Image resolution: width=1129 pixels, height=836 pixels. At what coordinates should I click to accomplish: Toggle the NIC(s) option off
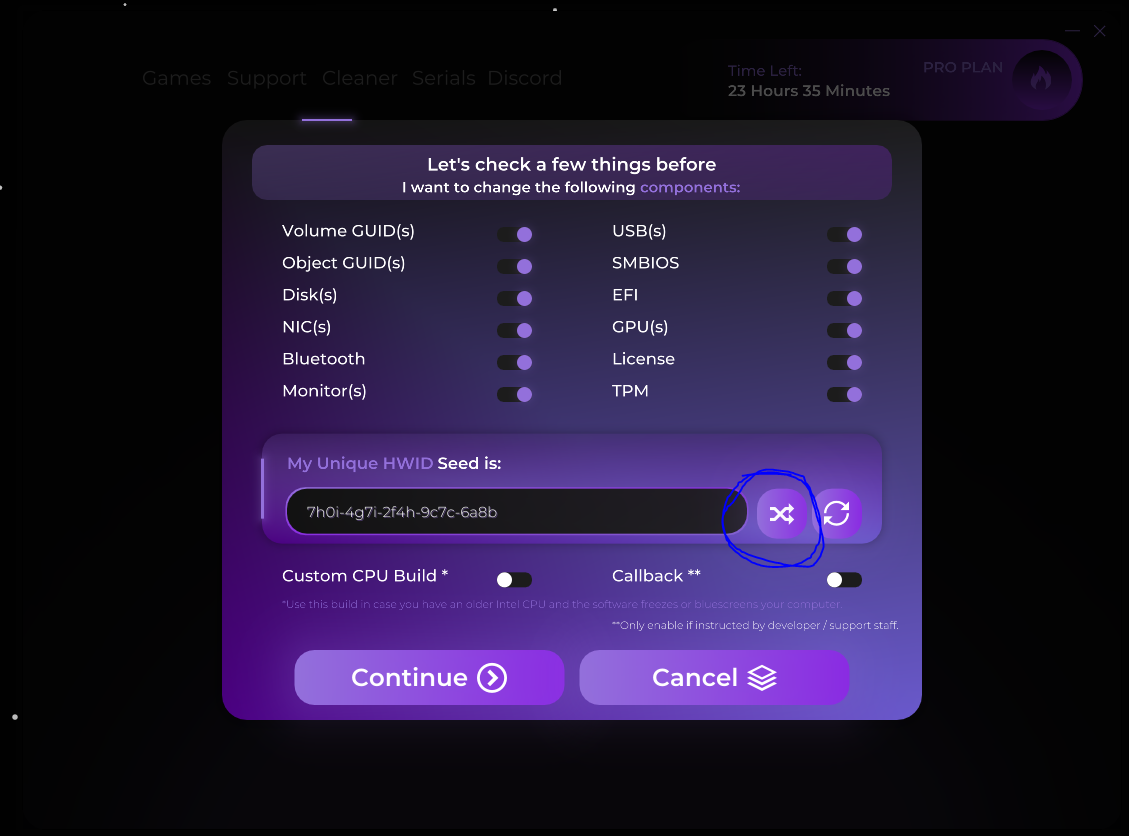(x=515, y=330)
